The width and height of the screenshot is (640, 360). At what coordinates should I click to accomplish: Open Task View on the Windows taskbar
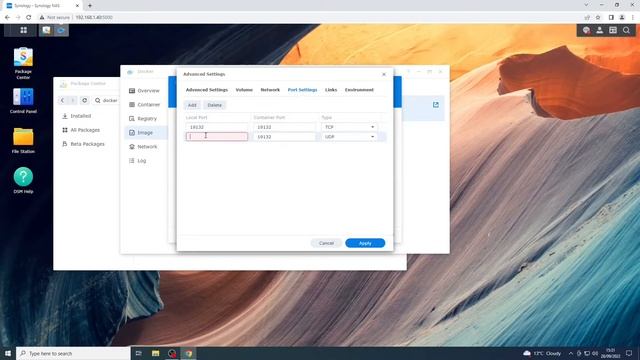138,353
